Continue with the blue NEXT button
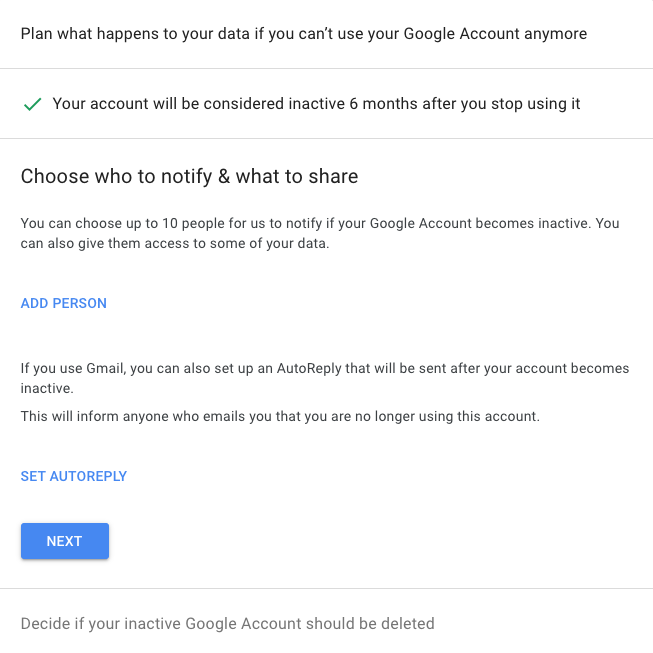This screenshot has height=653, width=653. [x=65, y=541]
